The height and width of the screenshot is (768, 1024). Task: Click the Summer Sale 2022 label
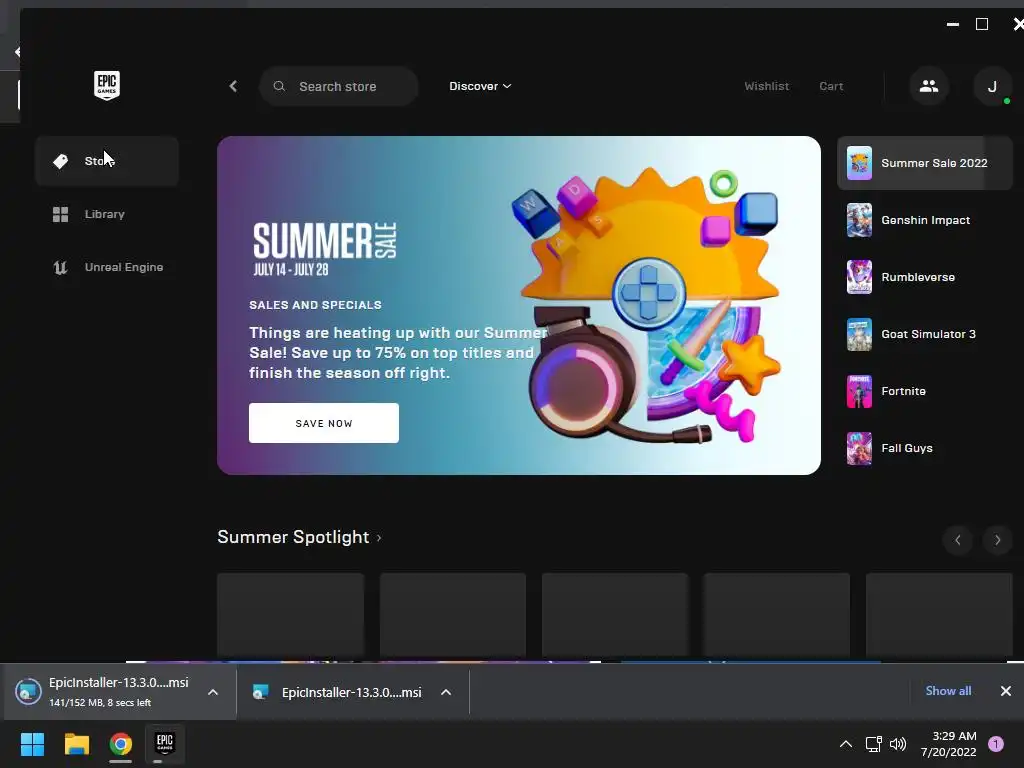[x=935, y=163]
